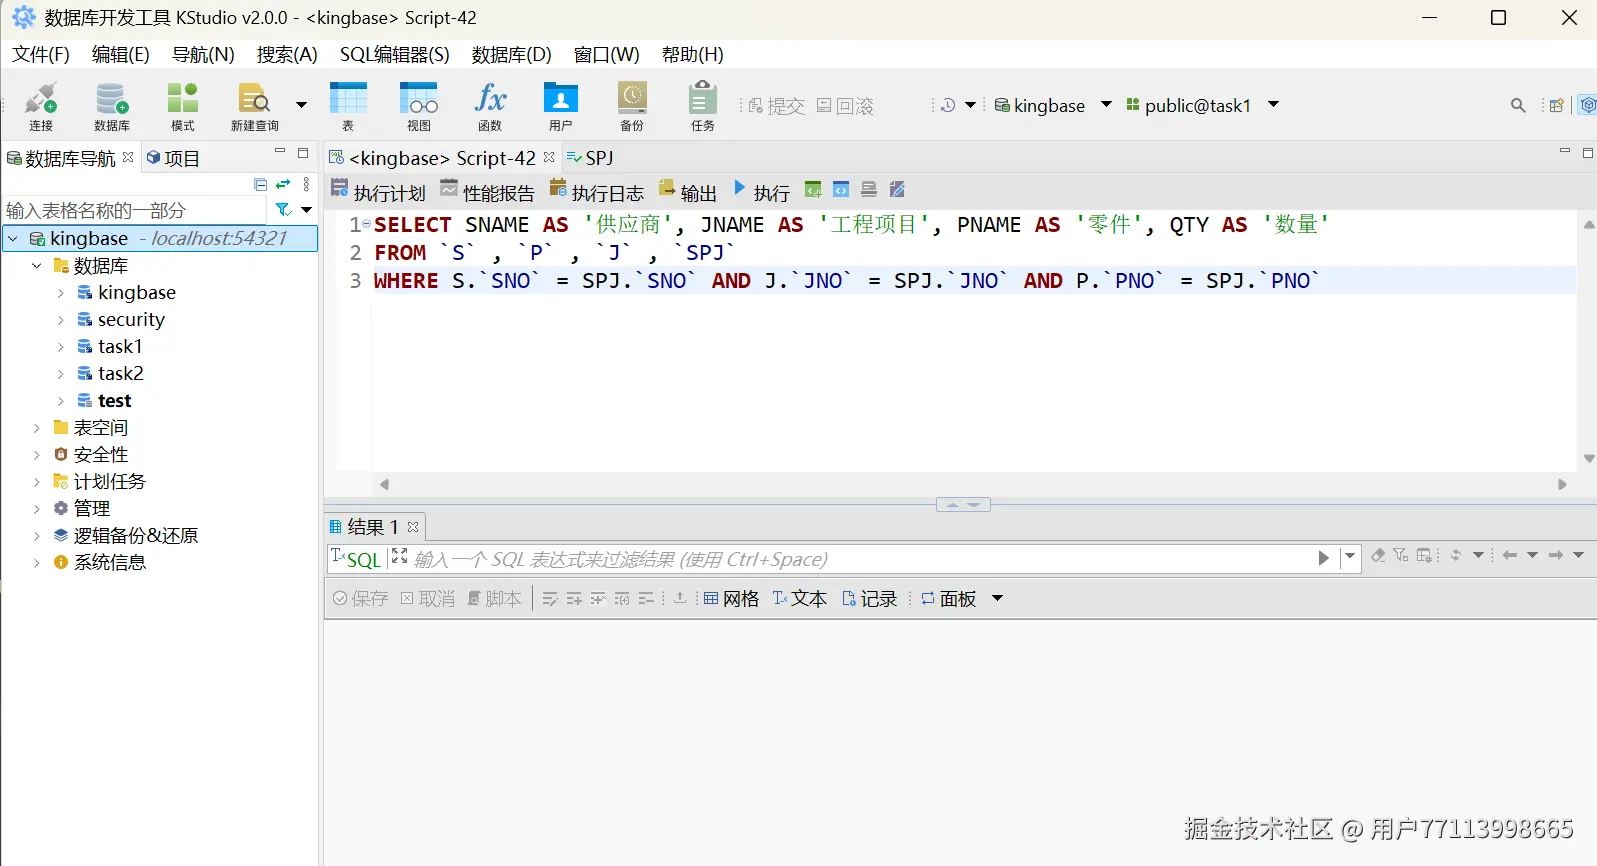Image resolution: width=1597 pixels, height=866 pixels.
Task: Open the 执行日志 execution log
Action: pos(597,191)
